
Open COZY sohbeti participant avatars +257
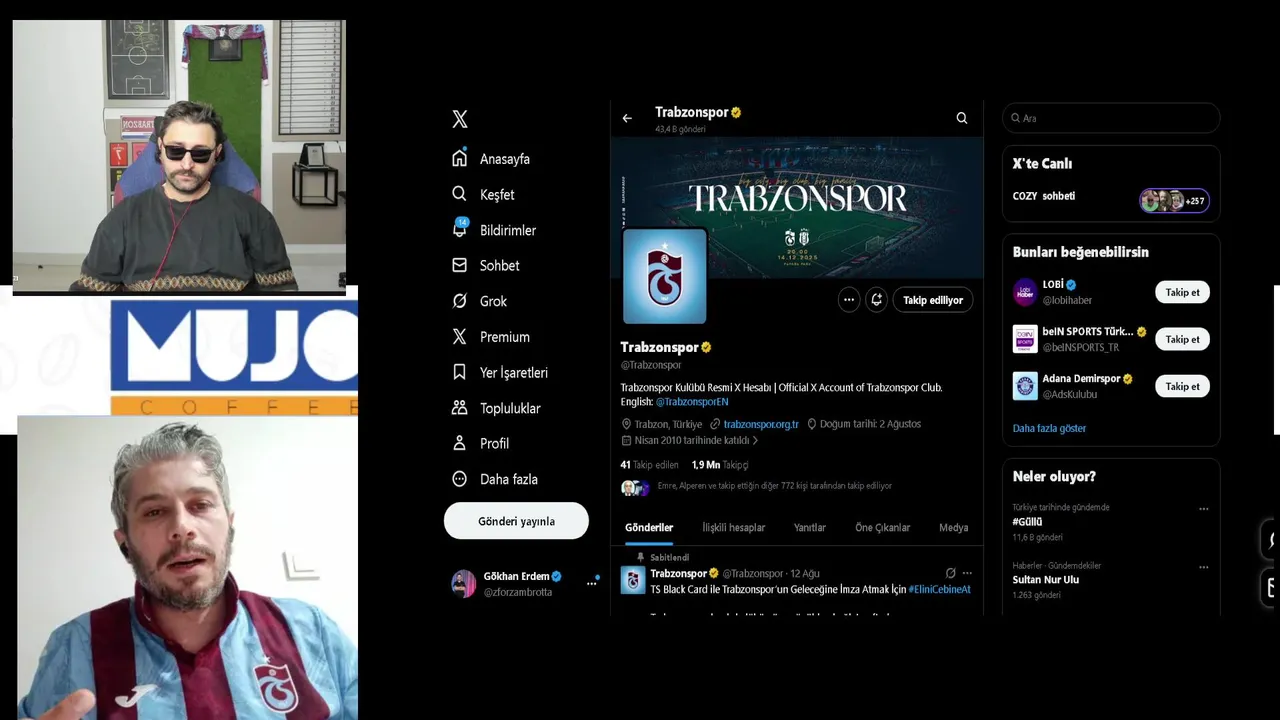click(1174, 201)
